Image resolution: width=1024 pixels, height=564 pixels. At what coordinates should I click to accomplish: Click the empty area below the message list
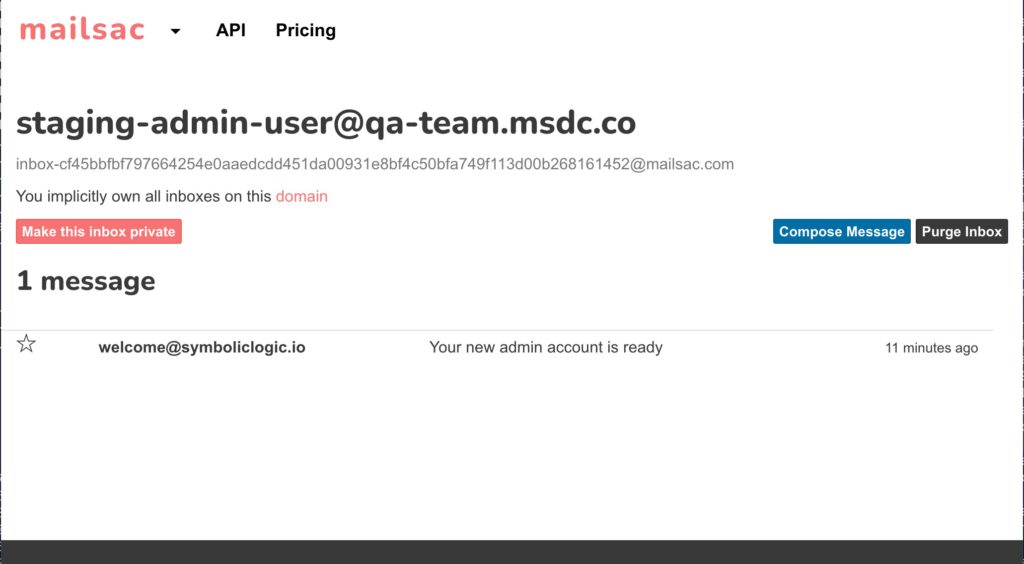[x=512, y=450]
